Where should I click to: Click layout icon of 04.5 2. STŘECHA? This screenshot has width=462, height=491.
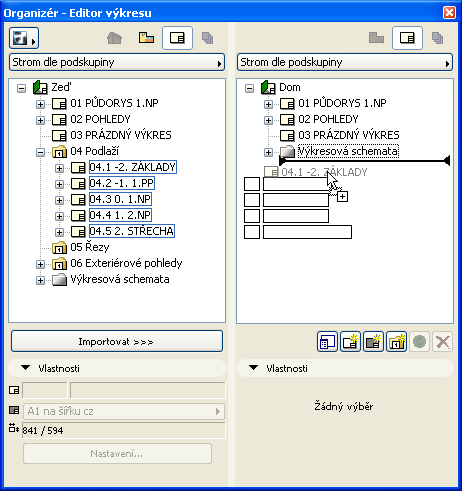point(78,231)
